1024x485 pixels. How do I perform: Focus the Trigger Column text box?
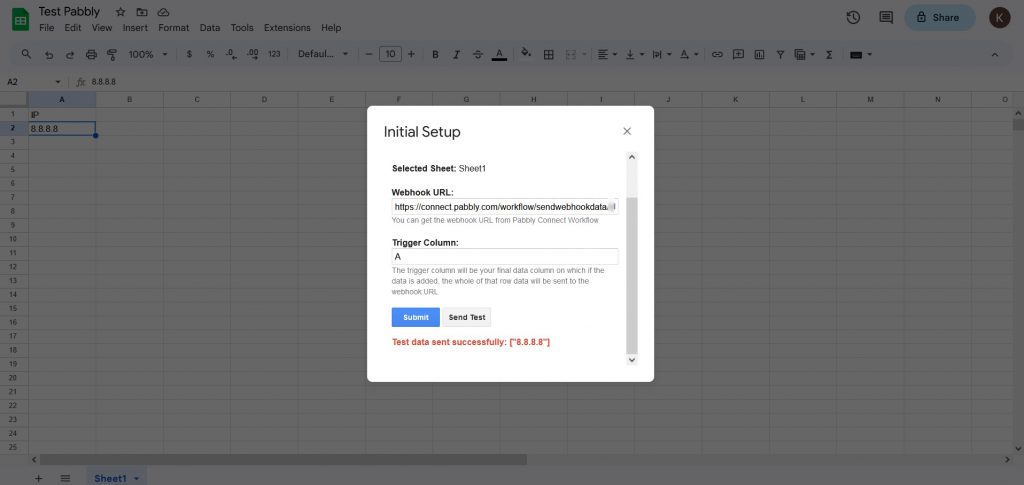click(x=504, y=257)
